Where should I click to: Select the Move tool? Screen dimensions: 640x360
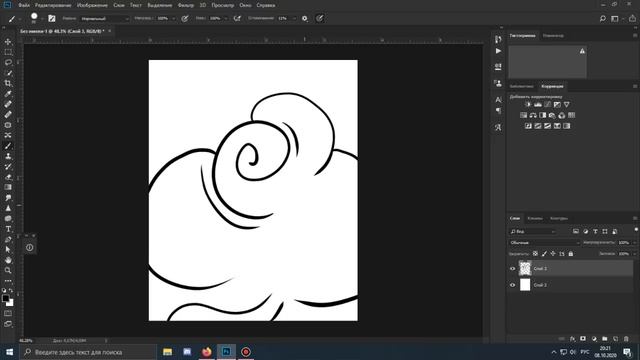pyautogui.click(x=8, y=42)
